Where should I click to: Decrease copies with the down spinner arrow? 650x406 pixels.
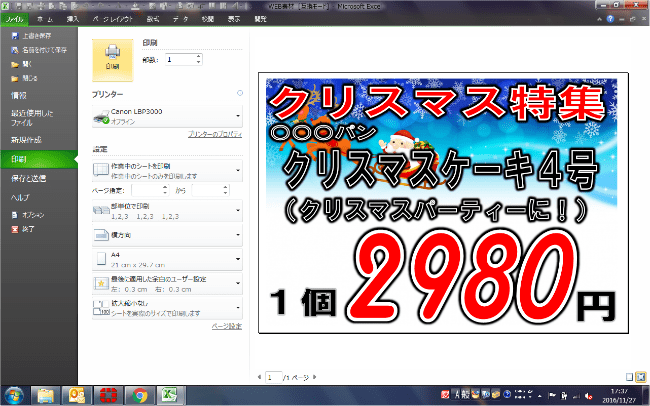pos(199,63)
